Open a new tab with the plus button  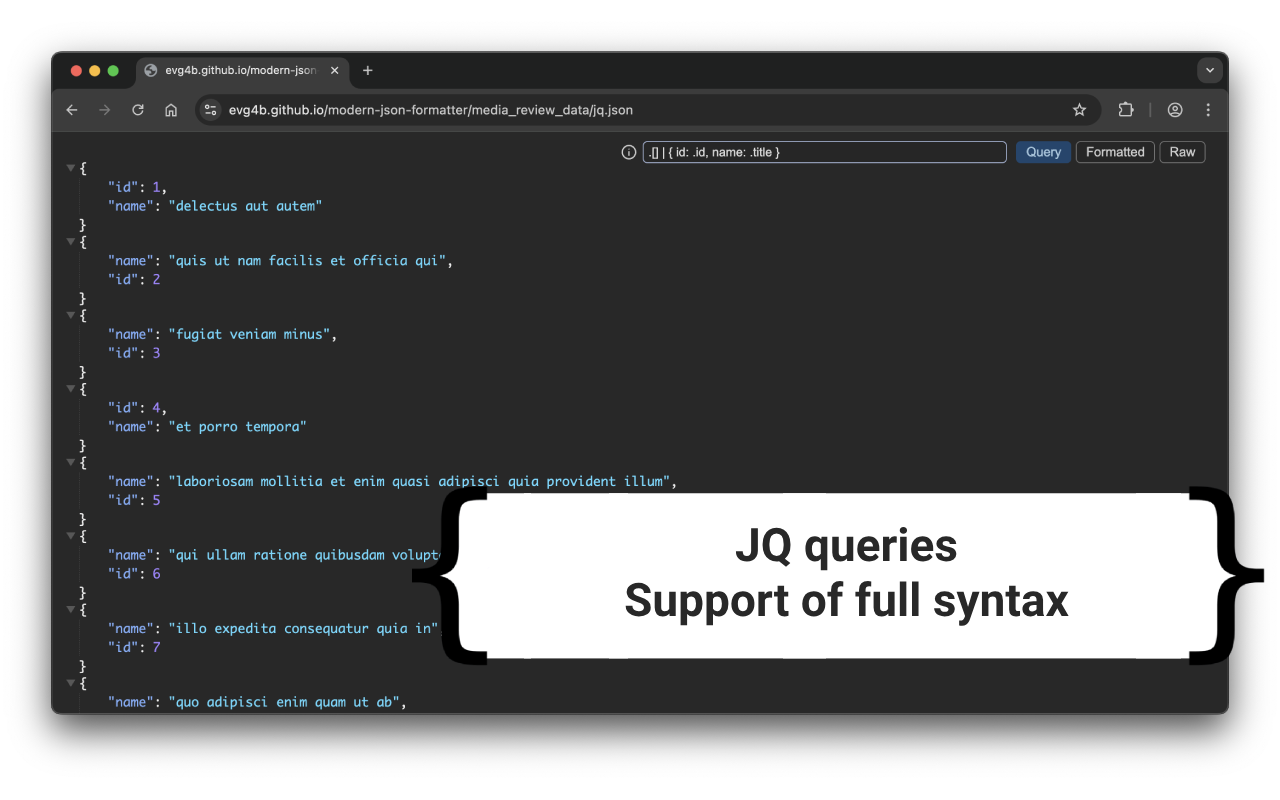click(x=367, y=70)
